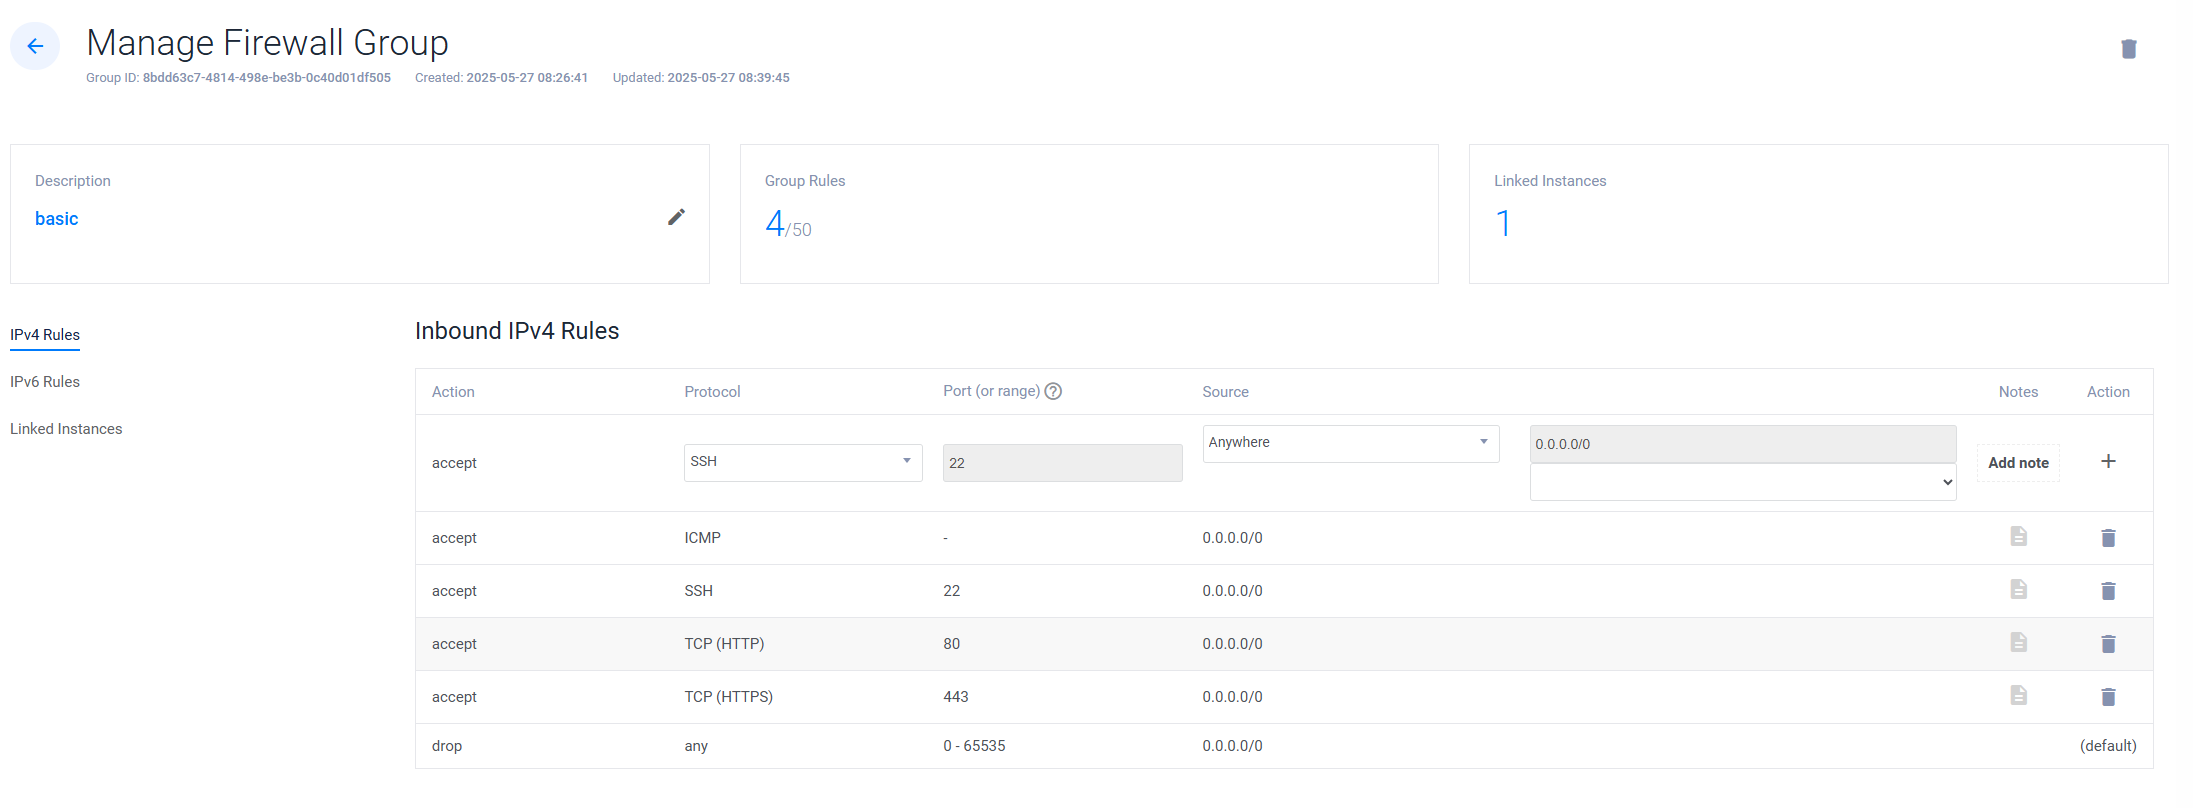The image size is (2193, 808).
Task: Click the source address field 0.0.0.0/0
Action: tap(1743, 444)
